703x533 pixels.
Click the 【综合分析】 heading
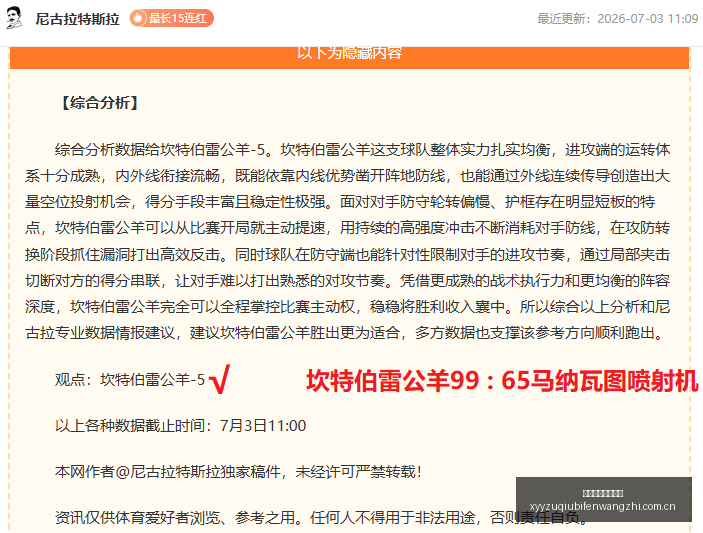click(x=100, y=103)
